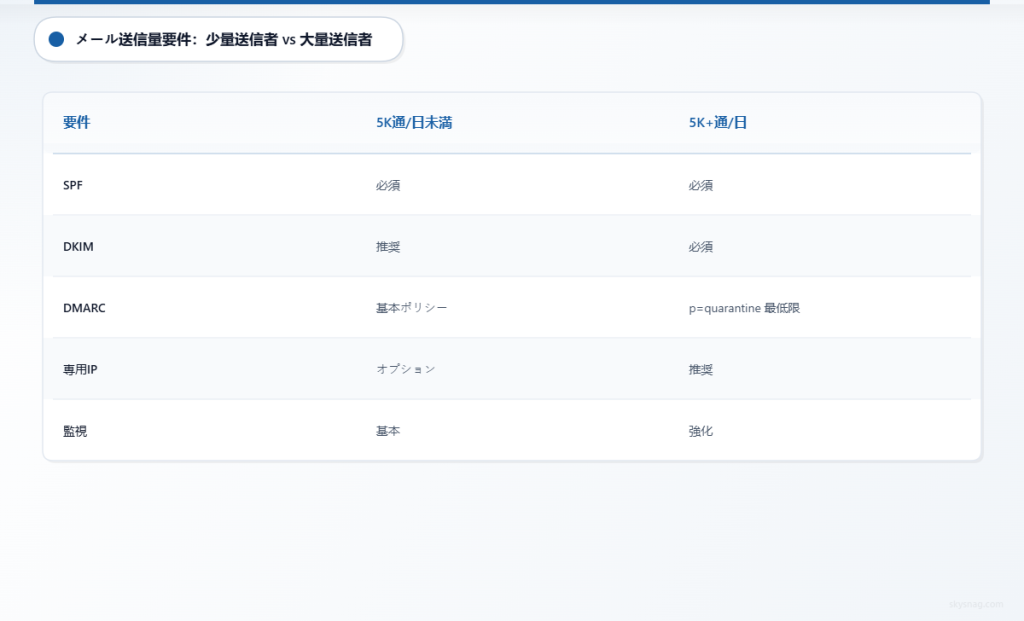The height and width of the screenshot is (621, 1024).
Task: Click the blue bar at the top
Action: click(x=512, y=3)
